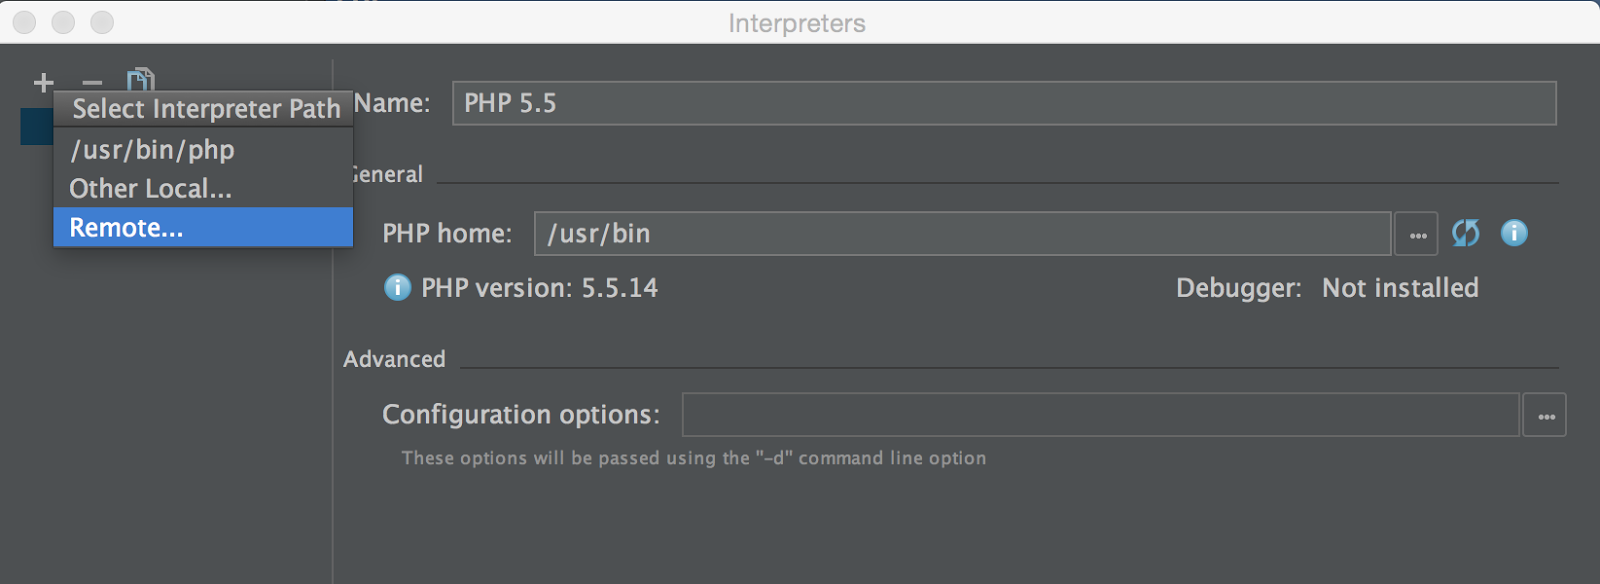The height and width of the screenshot is (584, 1600).
Task: Click the info icon beside PHP version
Action: 397,288
